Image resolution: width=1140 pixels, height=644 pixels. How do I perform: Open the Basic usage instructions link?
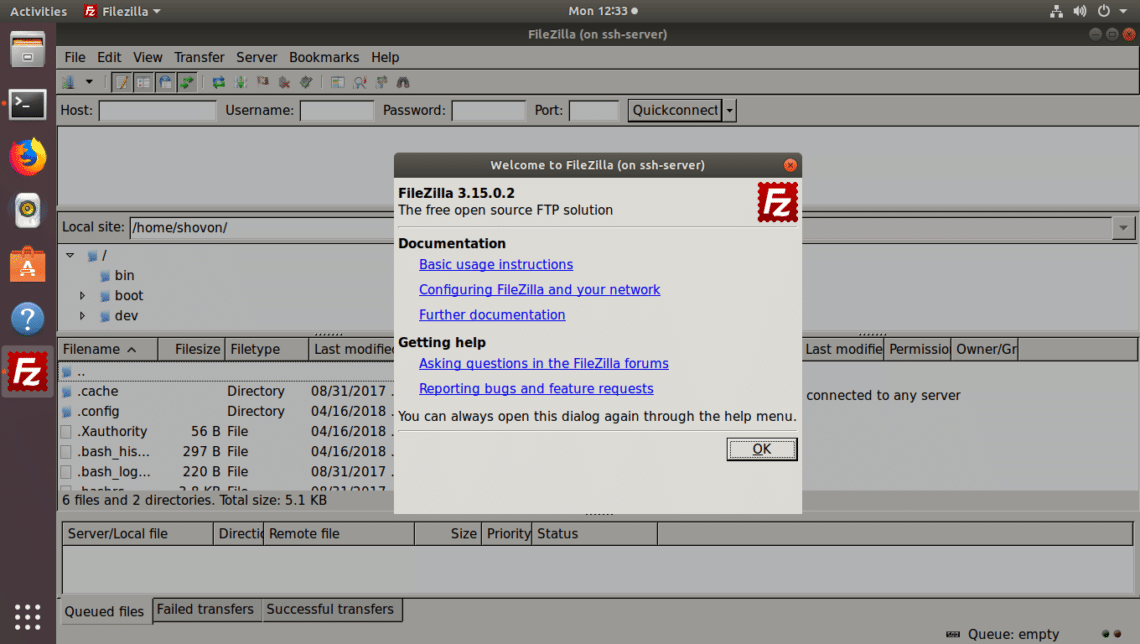495,265
